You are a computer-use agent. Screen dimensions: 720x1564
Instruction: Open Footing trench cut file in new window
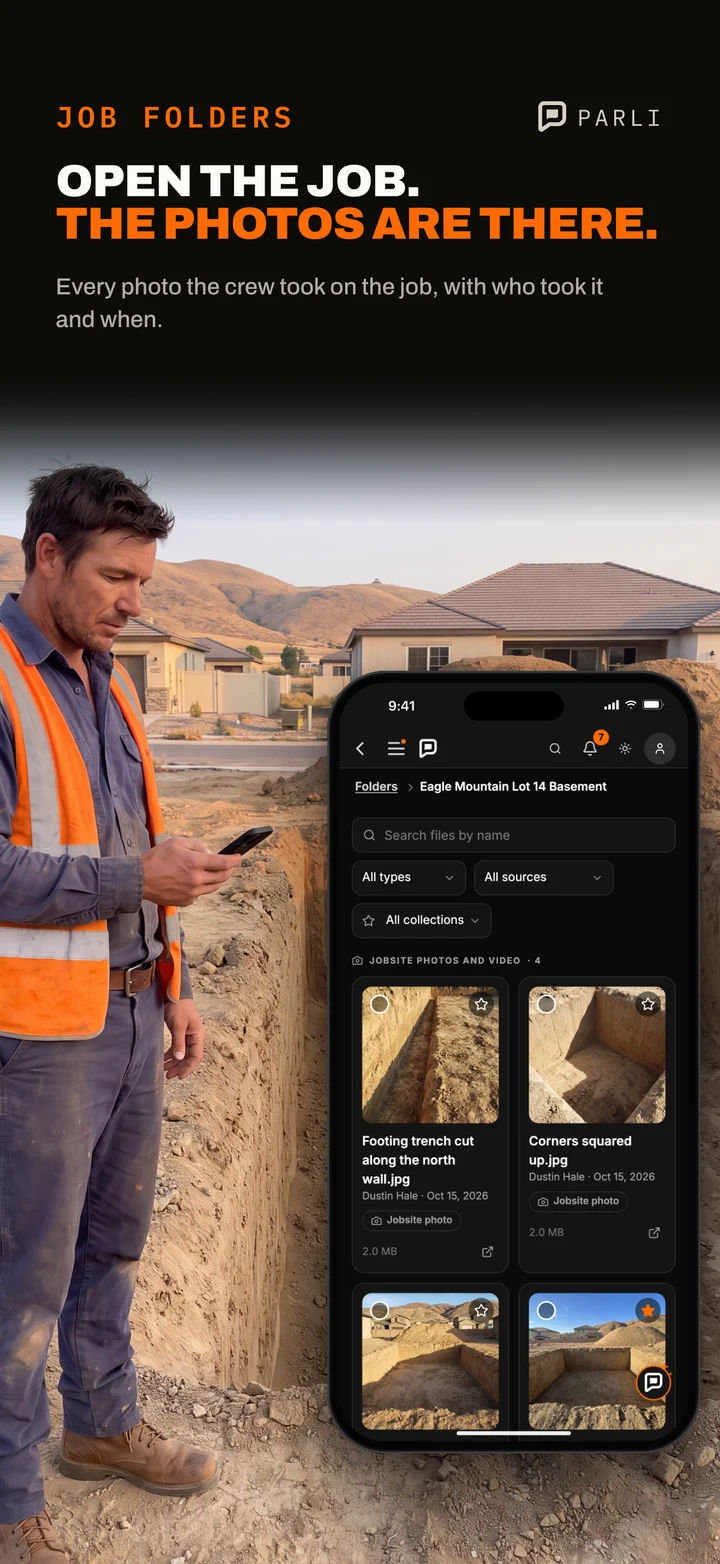488,1251
